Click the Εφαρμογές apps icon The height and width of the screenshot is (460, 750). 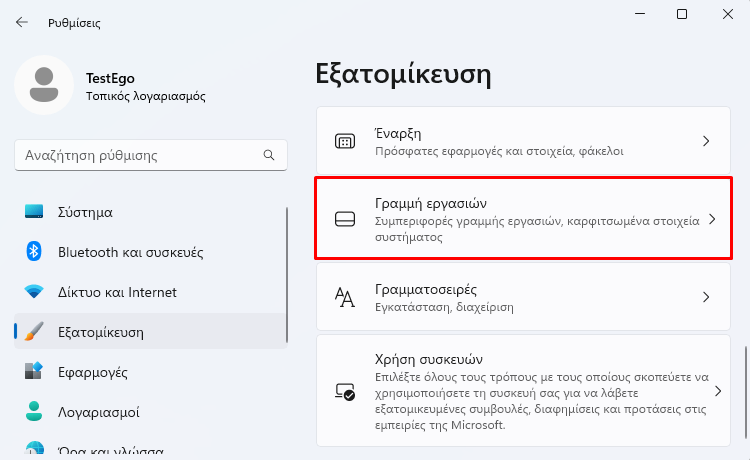[35, 372]
